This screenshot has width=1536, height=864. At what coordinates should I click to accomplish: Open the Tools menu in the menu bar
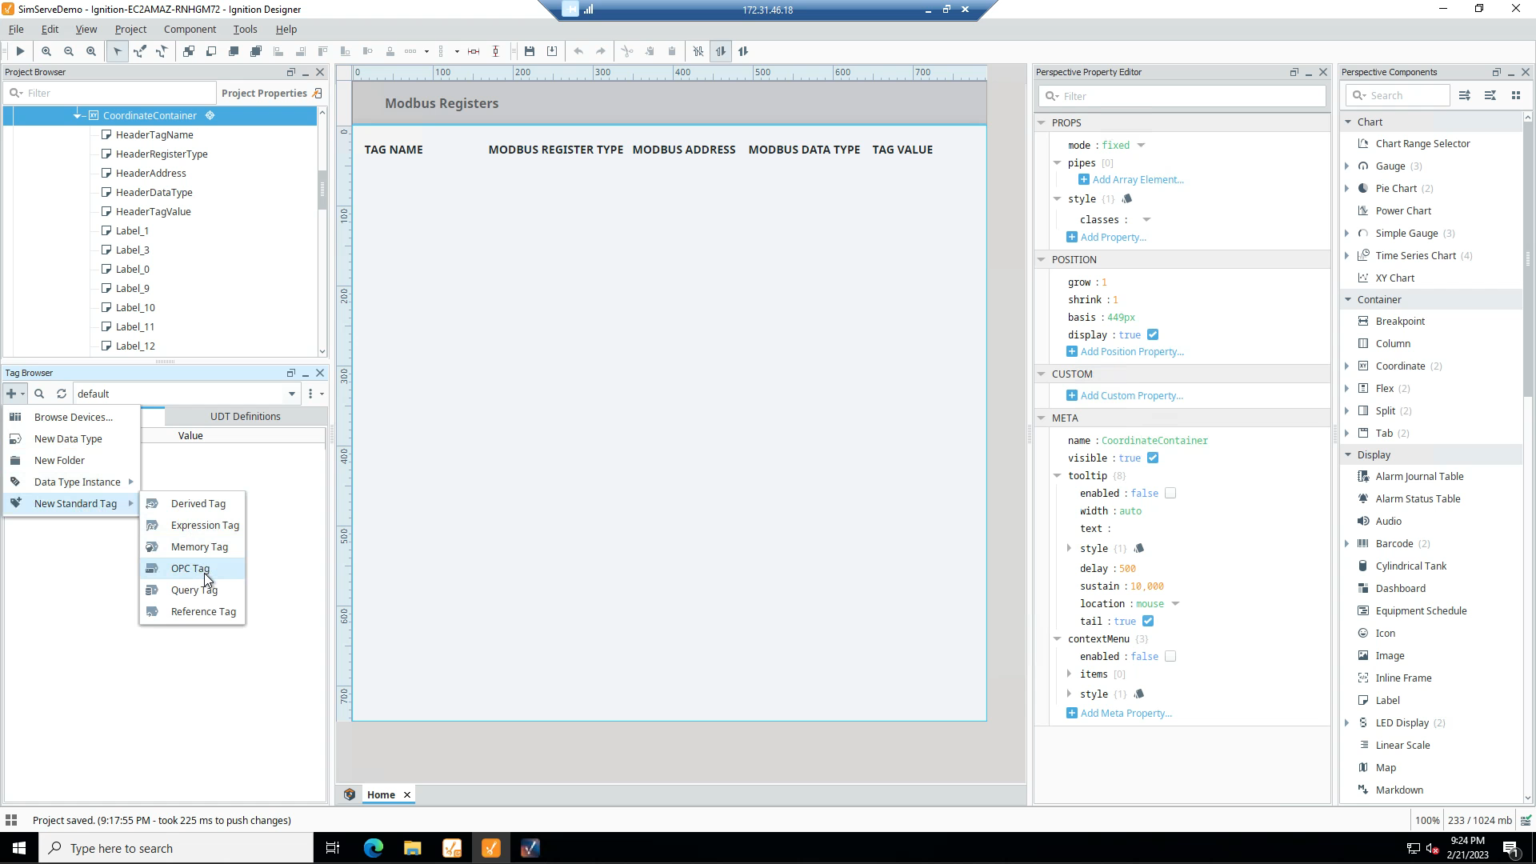click(x=244, y=29)
